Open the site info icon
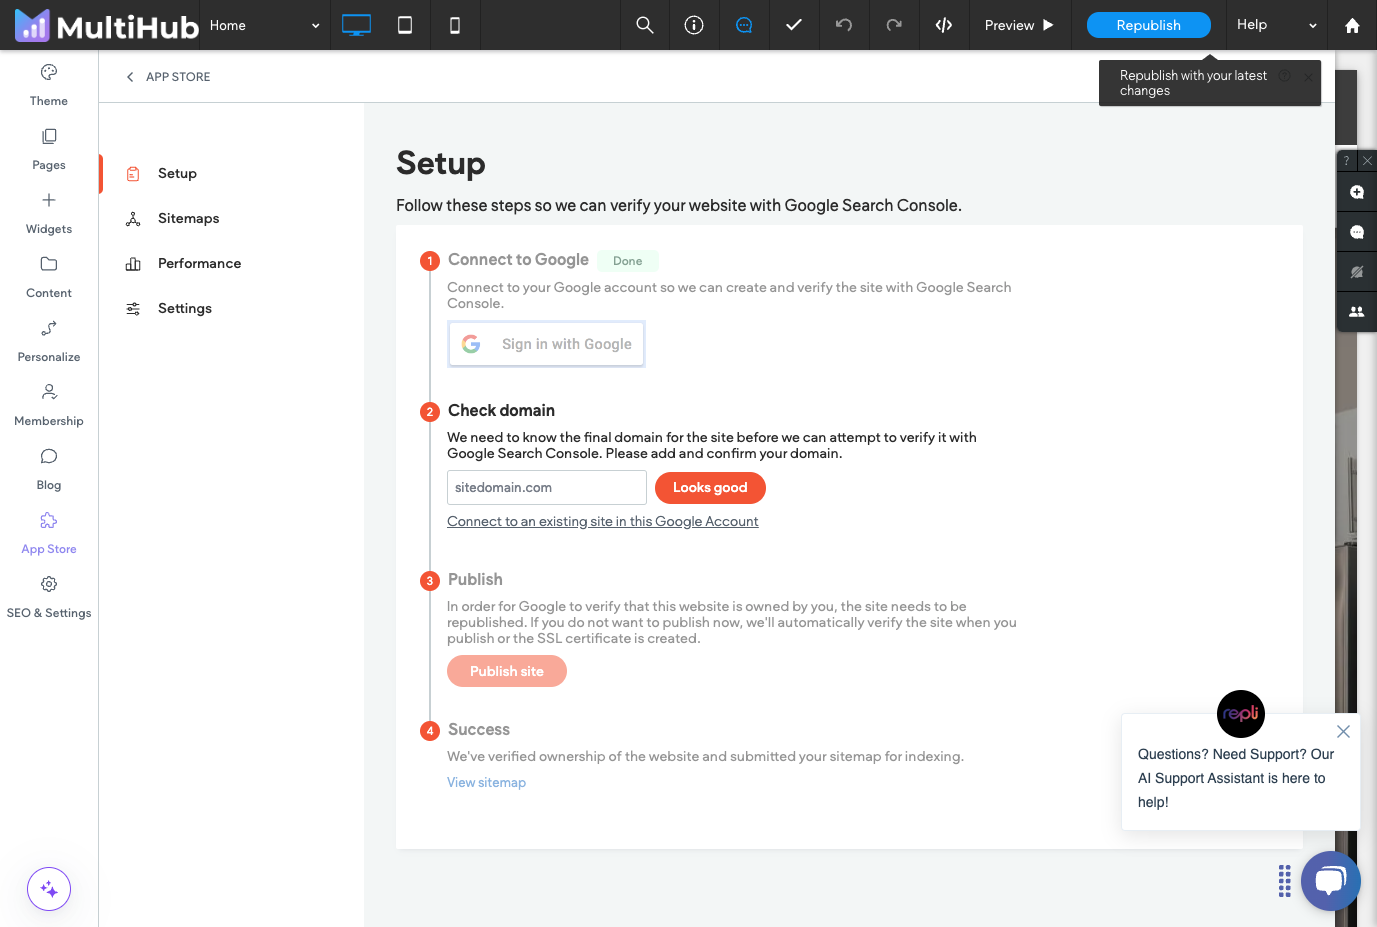Screen dimensions: 1377x927 click(x=694, y=25)
